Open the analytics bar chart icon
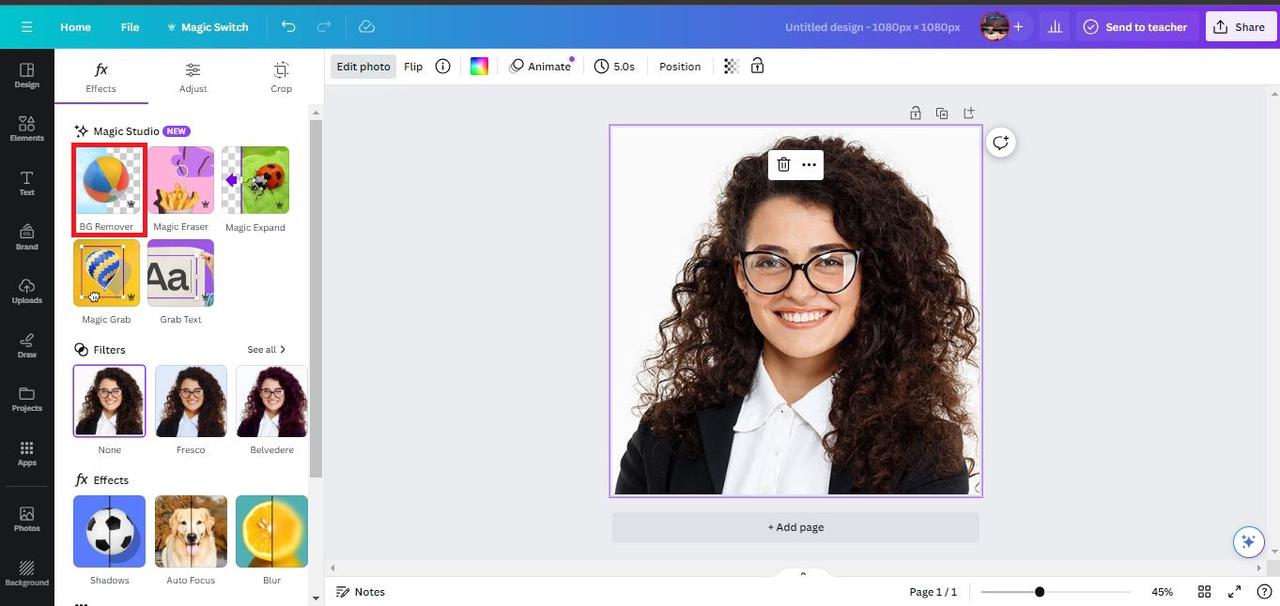This screenshot has height=606, width=1280. pyautogui.click(x=1055, y=27)
